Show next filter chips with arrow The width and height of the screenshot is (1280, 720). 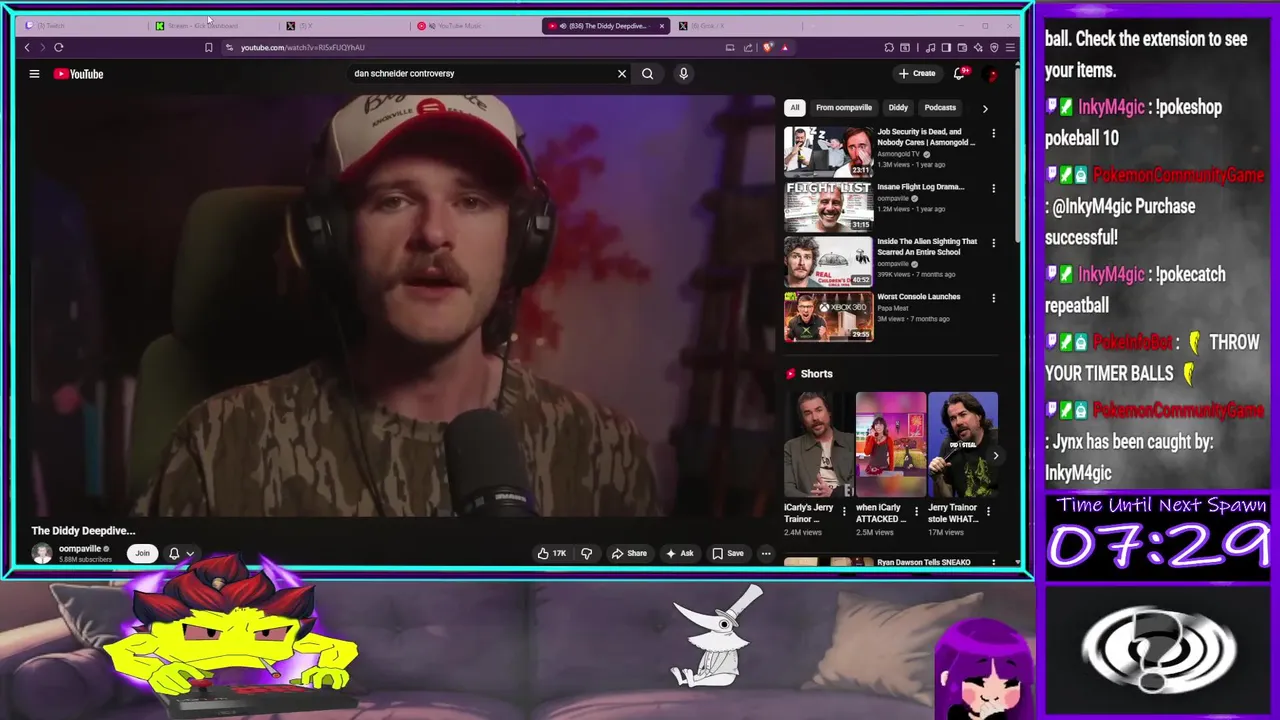click(x=985, y=108)
